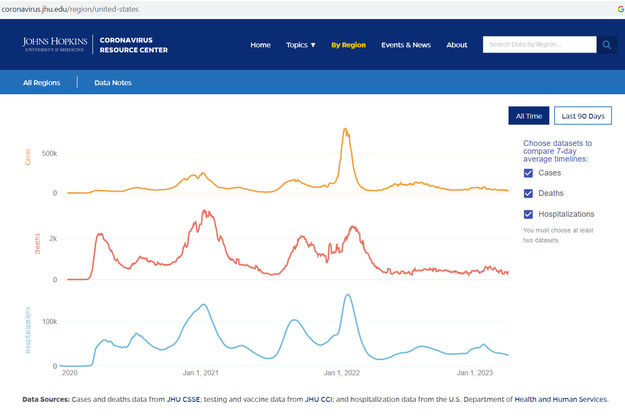Follow the JHU CSSE link
This screenshot has width=625, height=417.
(183, 399)
